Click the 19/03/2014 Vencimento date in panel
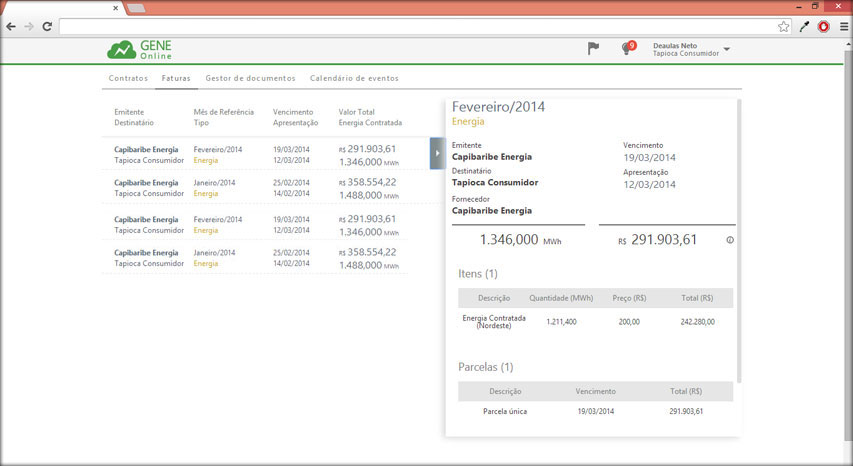The height and width of the screenshot is (466, 853). [650, 158]
